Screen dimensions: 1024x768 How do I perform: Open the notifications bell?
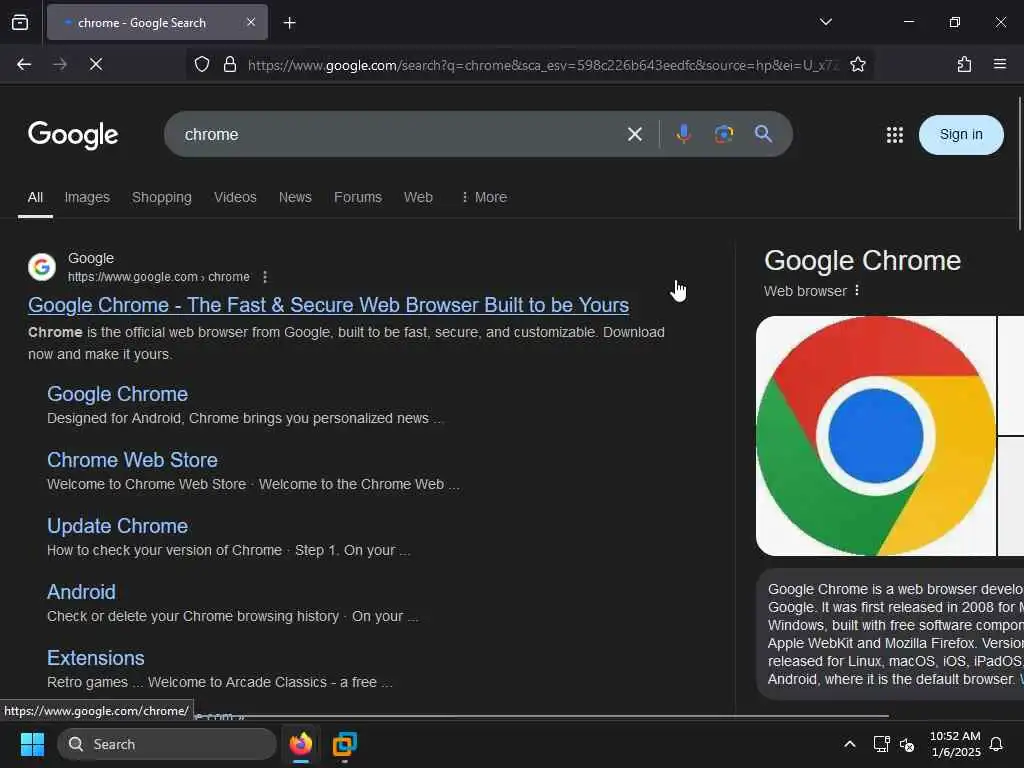point(996,744)
